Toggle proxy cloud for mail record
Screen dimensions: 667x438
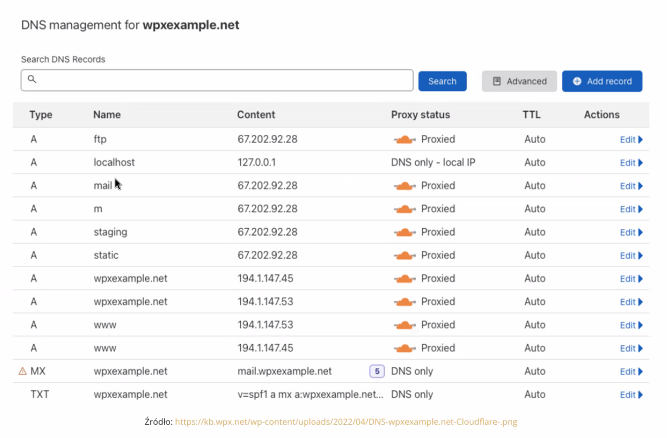pos(405,186)
